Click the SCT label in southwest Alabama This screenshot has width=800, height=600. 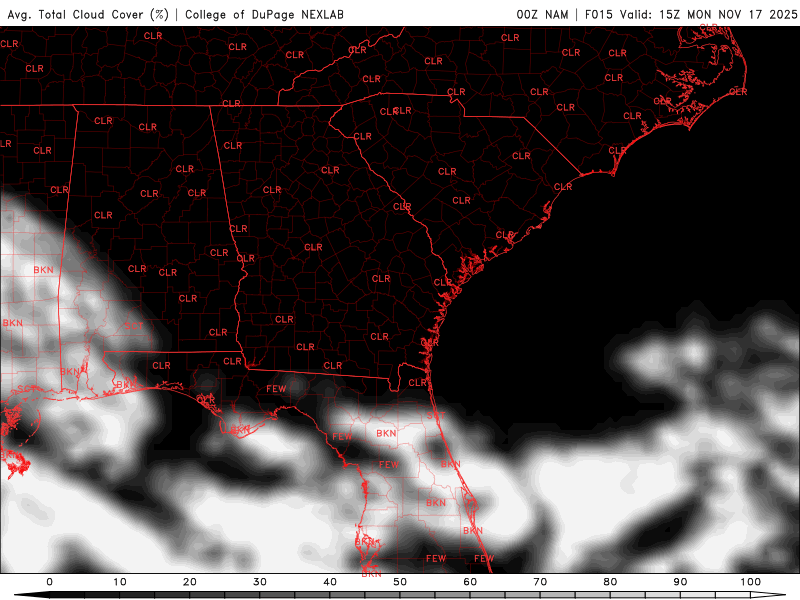pyautogui.click(x=134, y=326)
